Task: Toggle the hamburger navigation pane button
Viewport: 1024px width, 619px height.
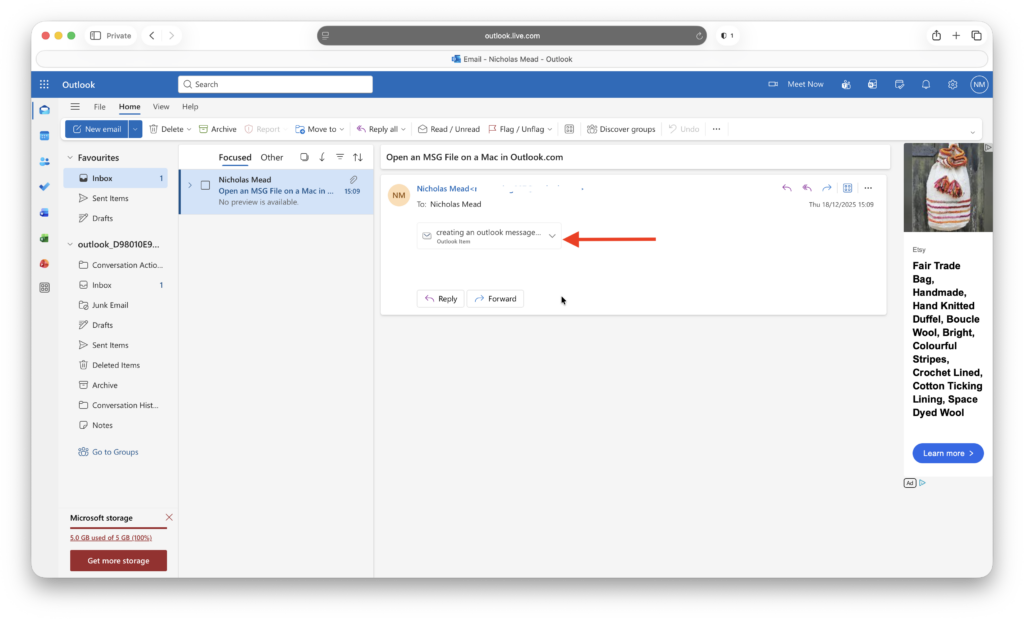Action: 75,106
